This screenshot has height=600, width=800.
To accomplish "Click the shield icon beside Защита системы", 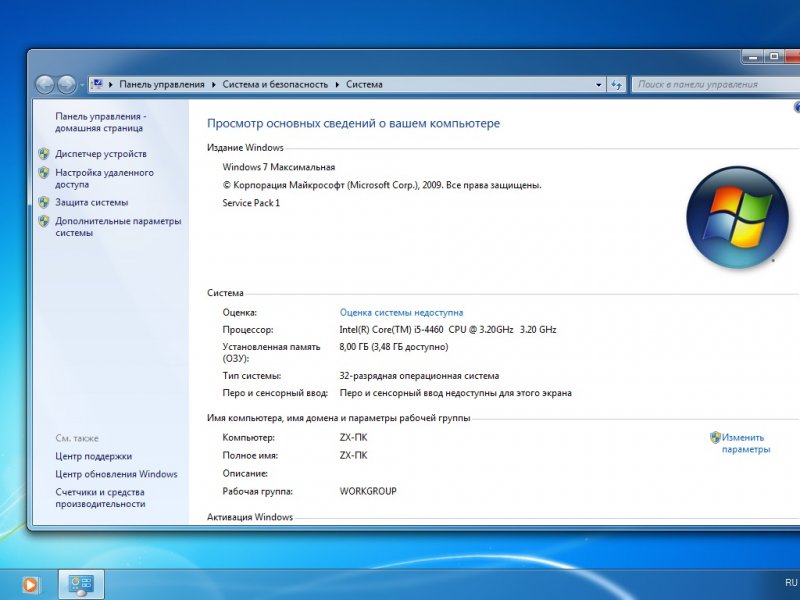I will (44, 202).
